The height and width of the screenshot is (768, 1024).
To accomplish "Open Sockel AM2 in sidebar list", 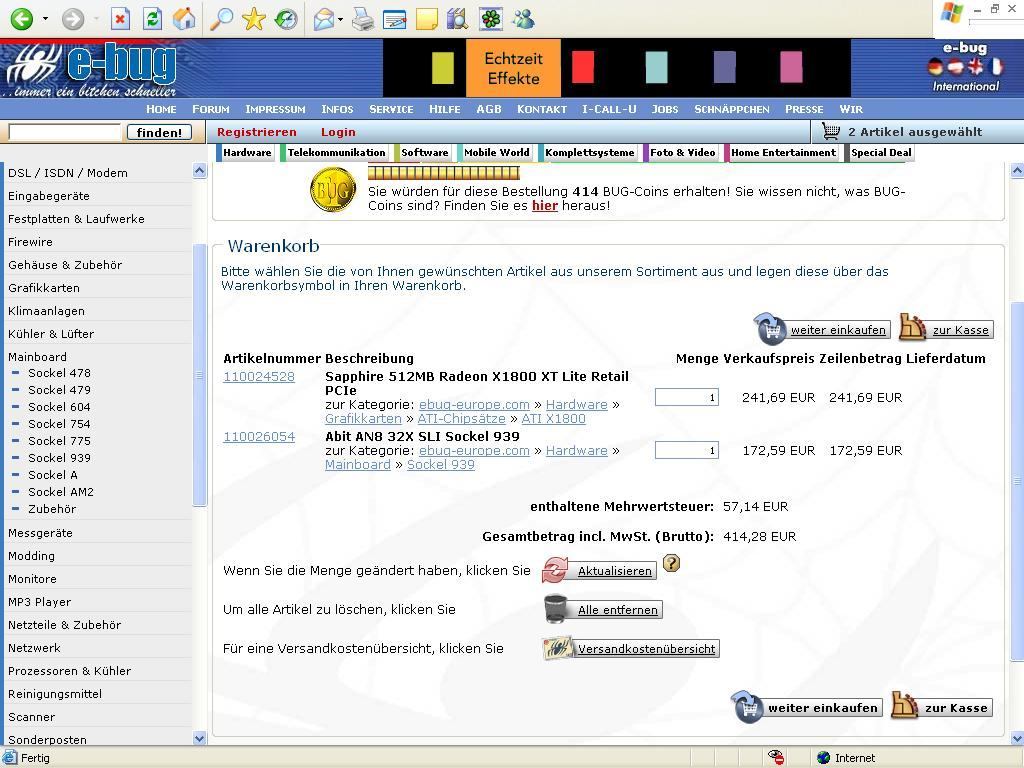I will click(61, 492).
